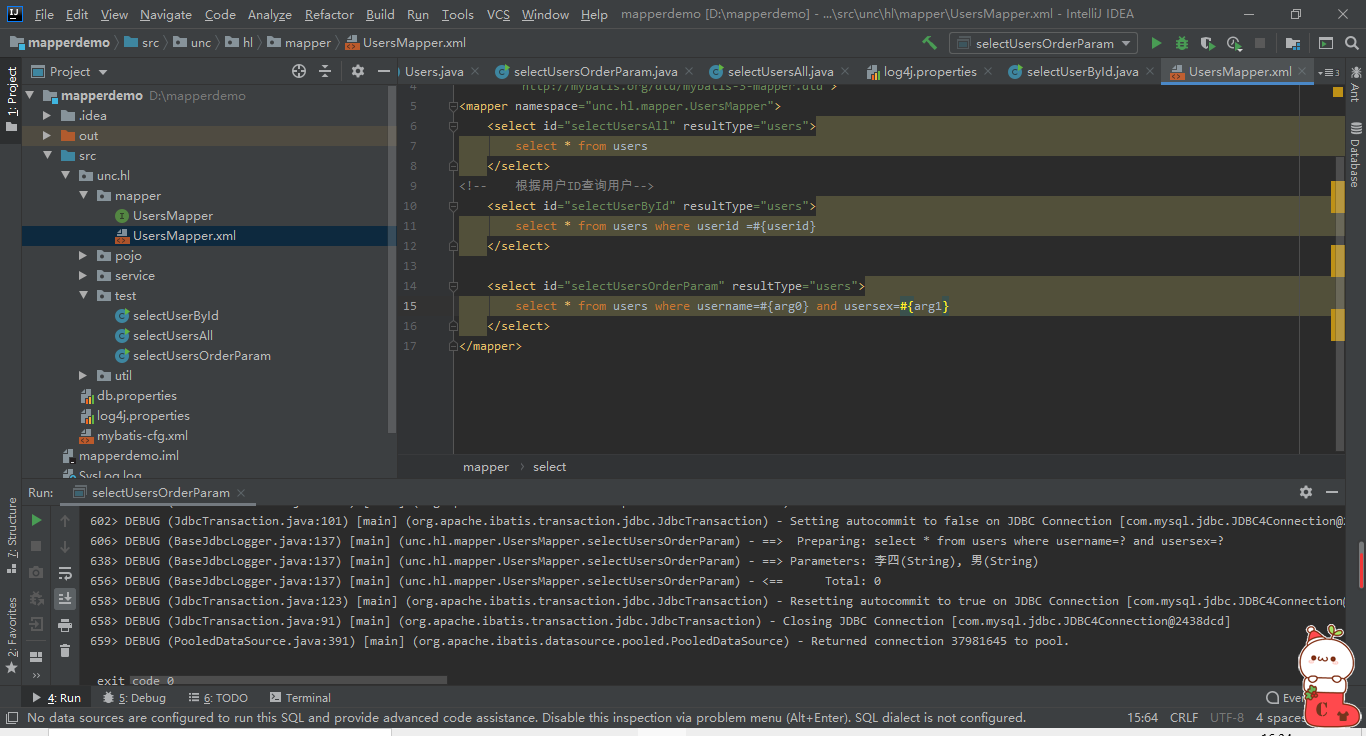Click the down arrow in Run console
The image size is (1366, 736).
tap(65, 546)
